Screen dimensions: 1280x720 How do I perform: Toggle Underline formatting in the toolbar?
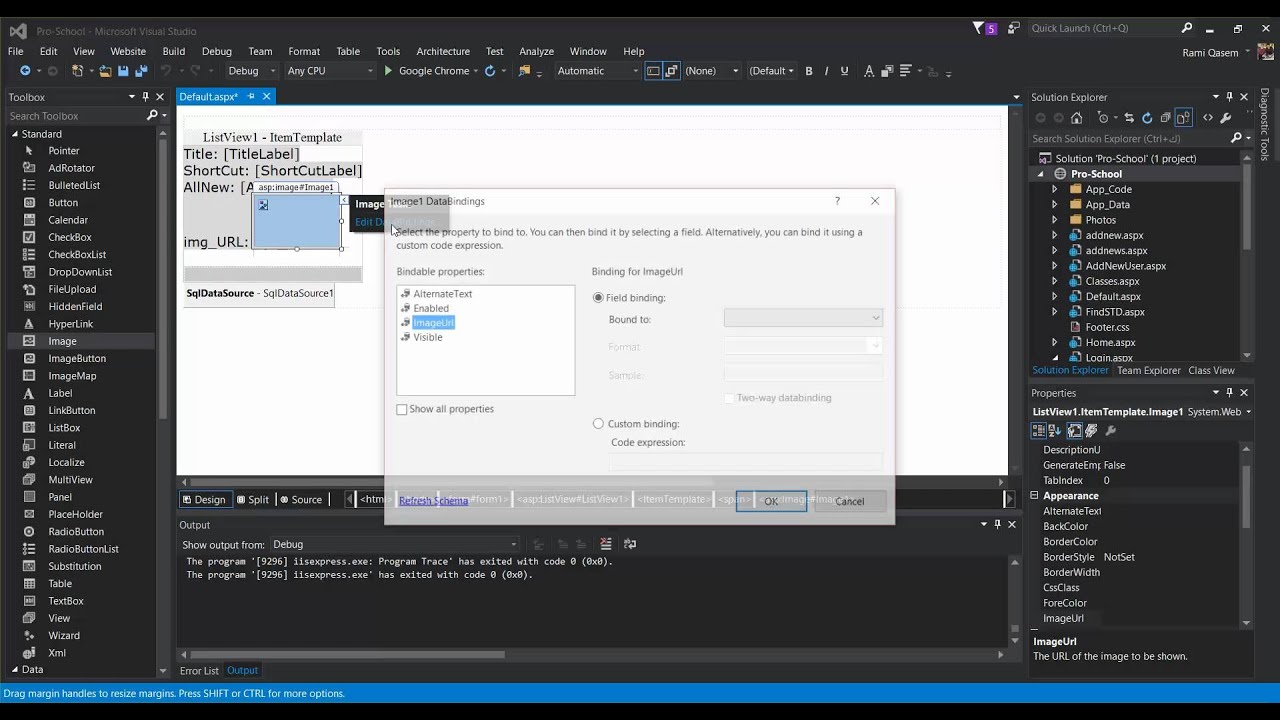(845, 71)
